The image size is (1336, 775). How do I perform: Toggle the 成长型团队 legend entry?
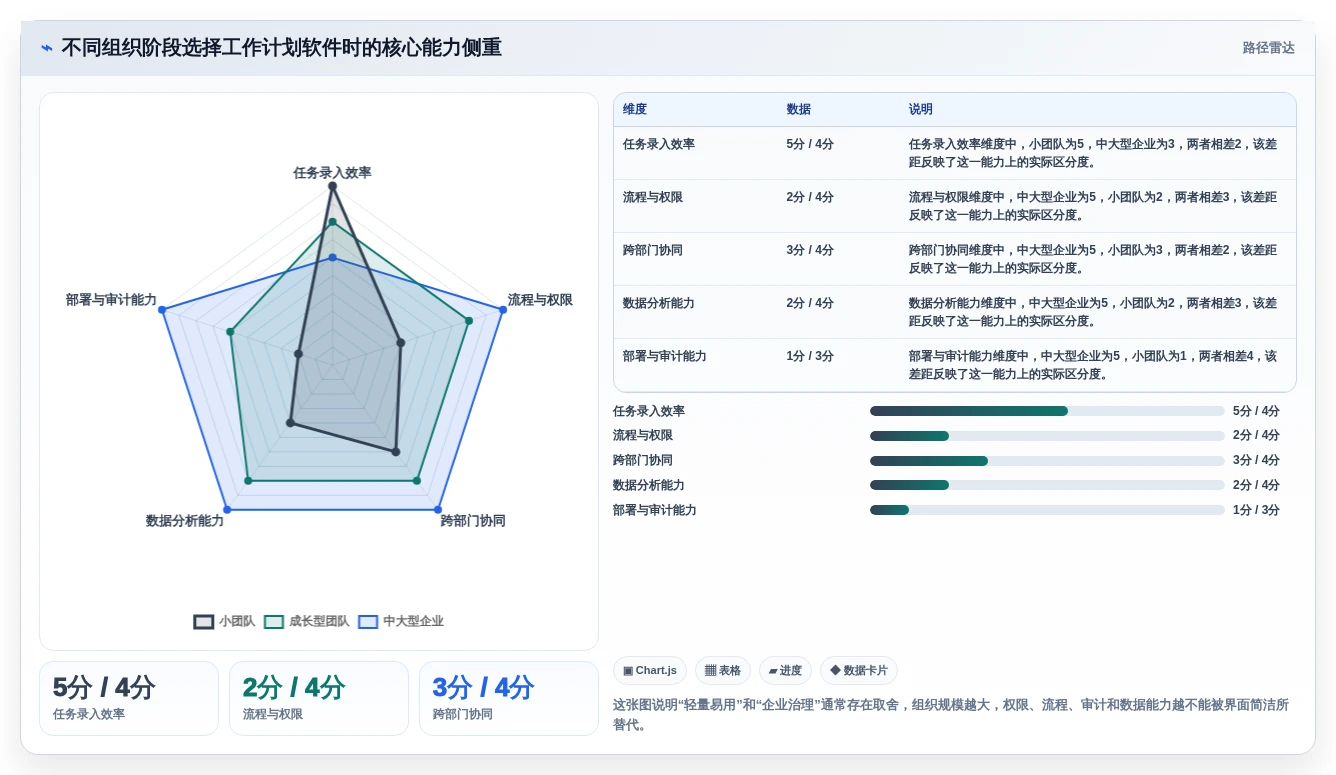(x=307, y=621)
